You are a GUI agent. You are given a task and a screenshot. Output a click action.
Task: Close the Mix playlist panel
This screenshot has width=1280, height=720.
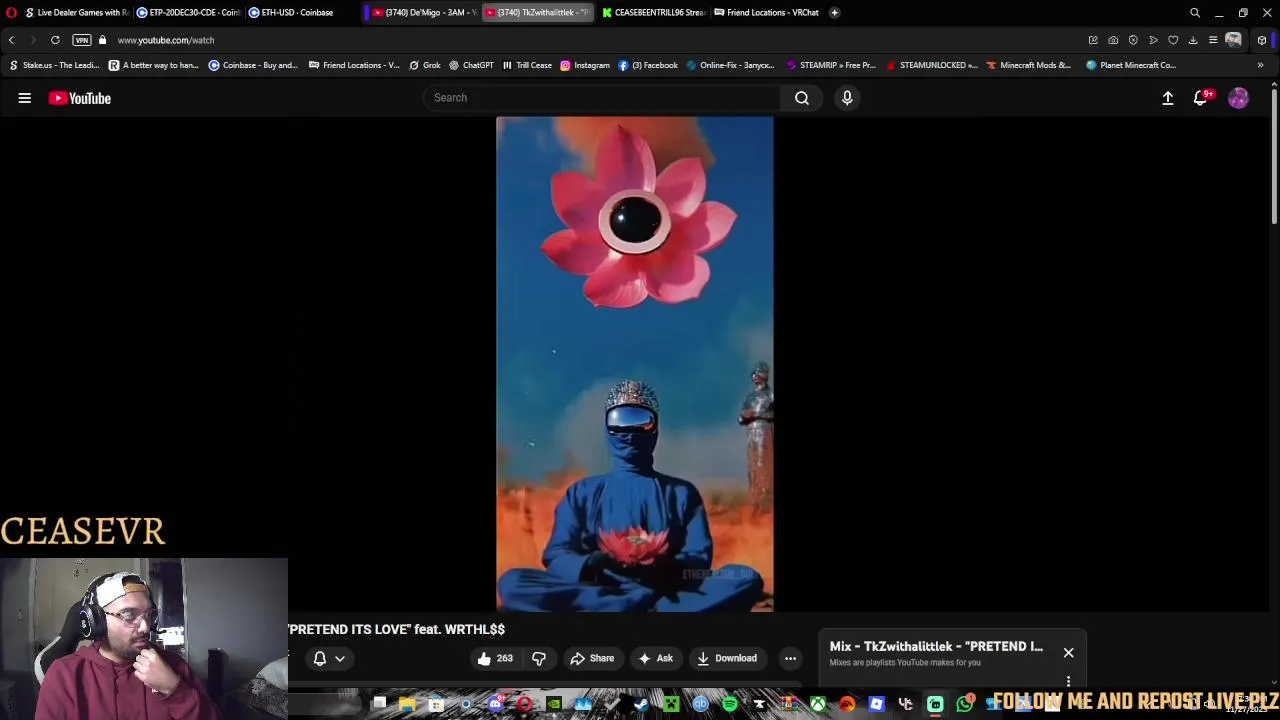1068,653
